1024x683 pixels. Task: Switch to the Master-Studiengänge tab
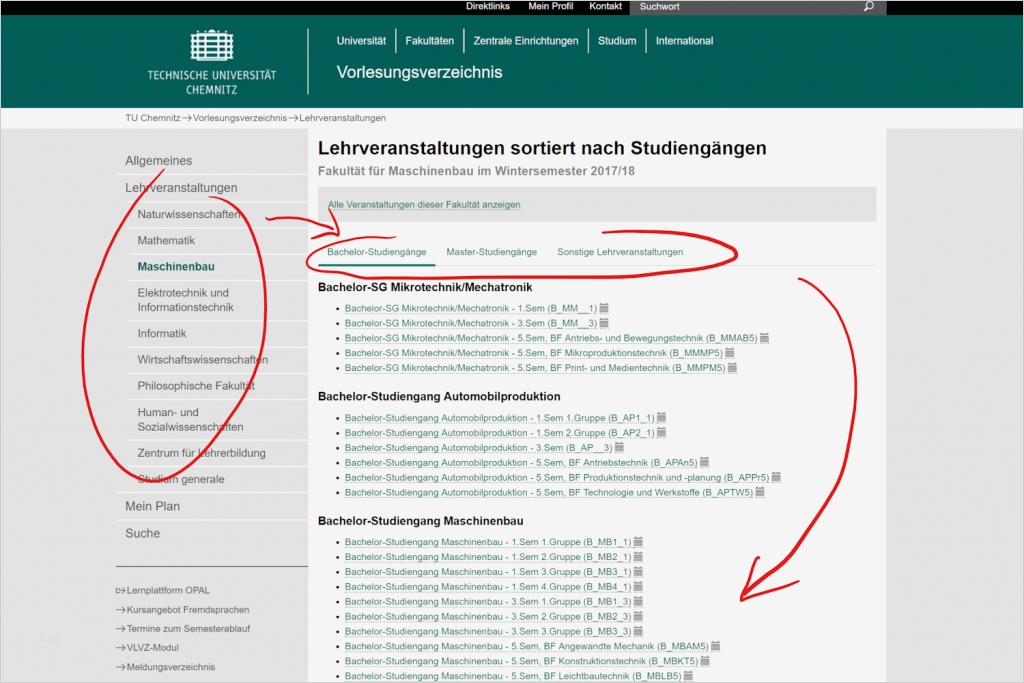[492, 252]
